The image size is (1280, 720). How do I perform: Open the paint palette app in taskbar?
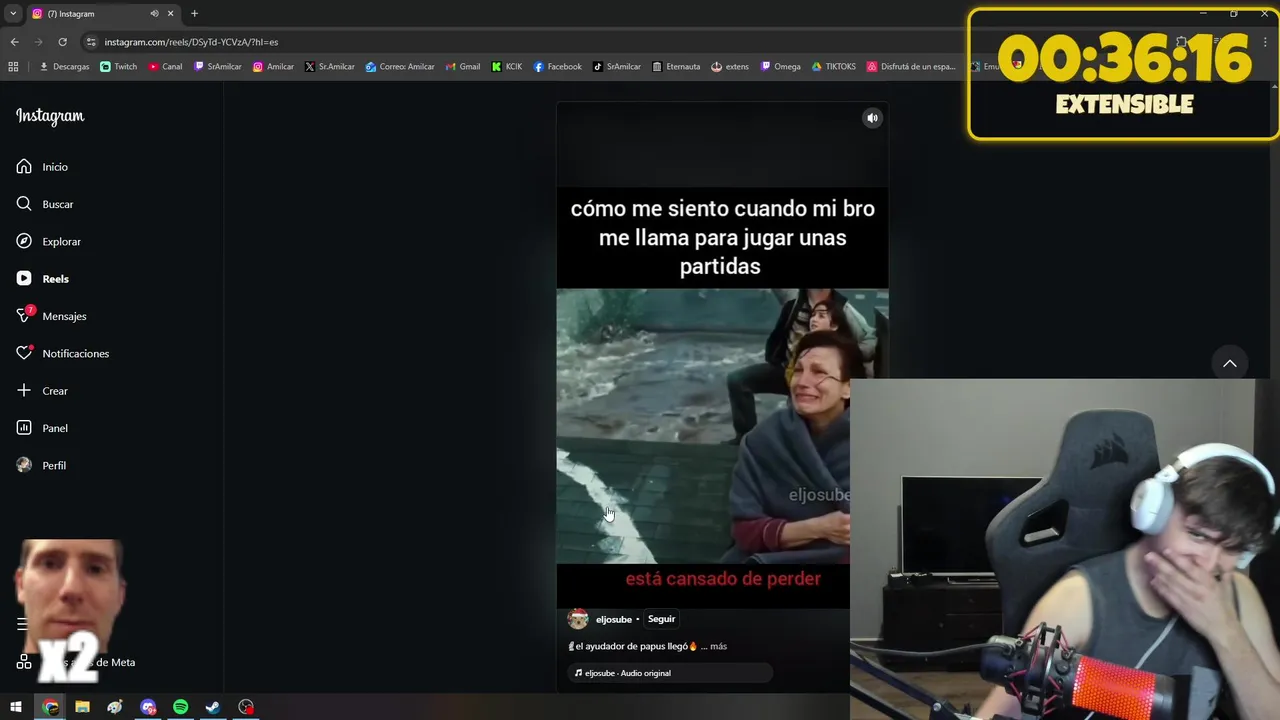(115, 707)
